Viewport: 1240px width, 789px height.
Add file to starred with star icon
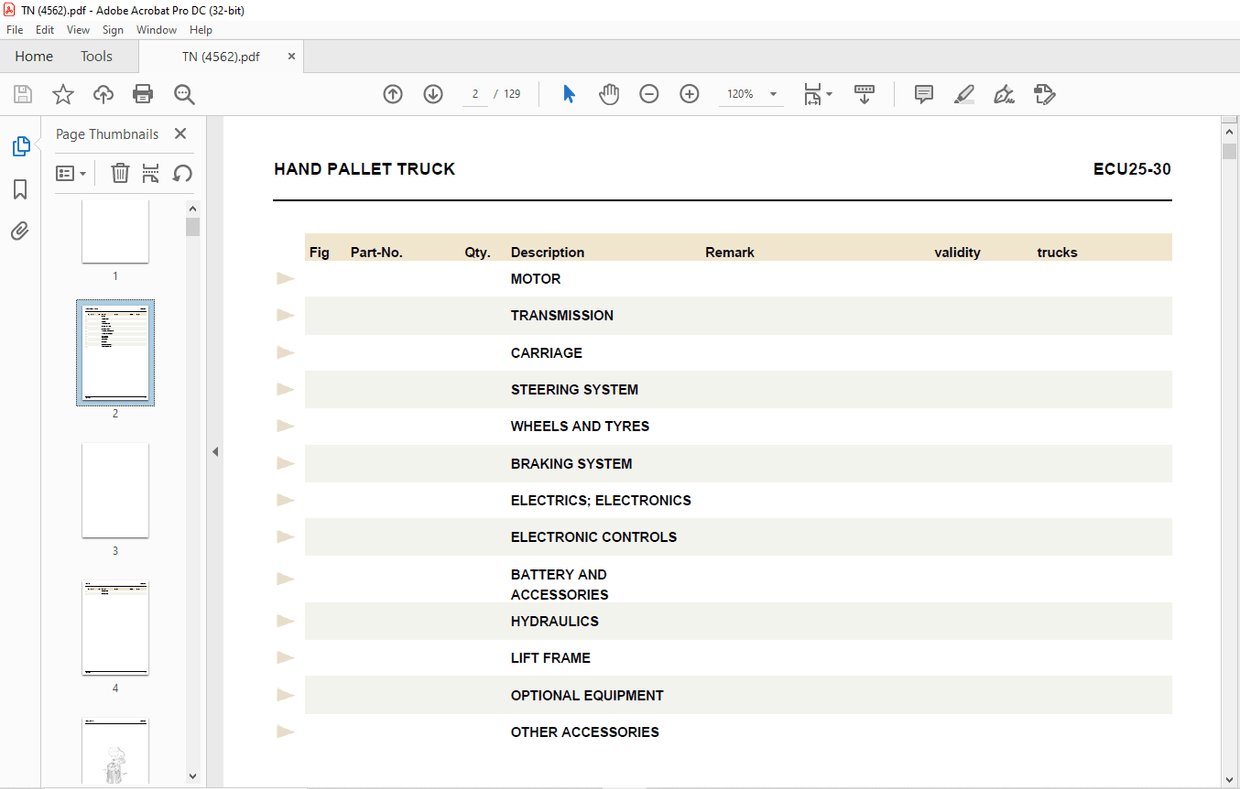(x=63, y=94)
